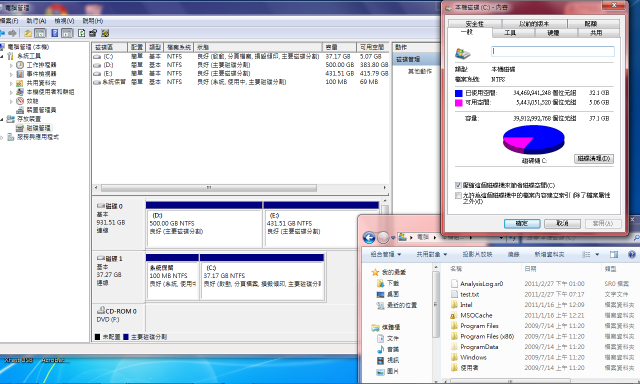Click 桌面 (Desktop) in Explorer favorites
Image resolution: width=640 pixels, height=384 pixels.
coord(393,294)
